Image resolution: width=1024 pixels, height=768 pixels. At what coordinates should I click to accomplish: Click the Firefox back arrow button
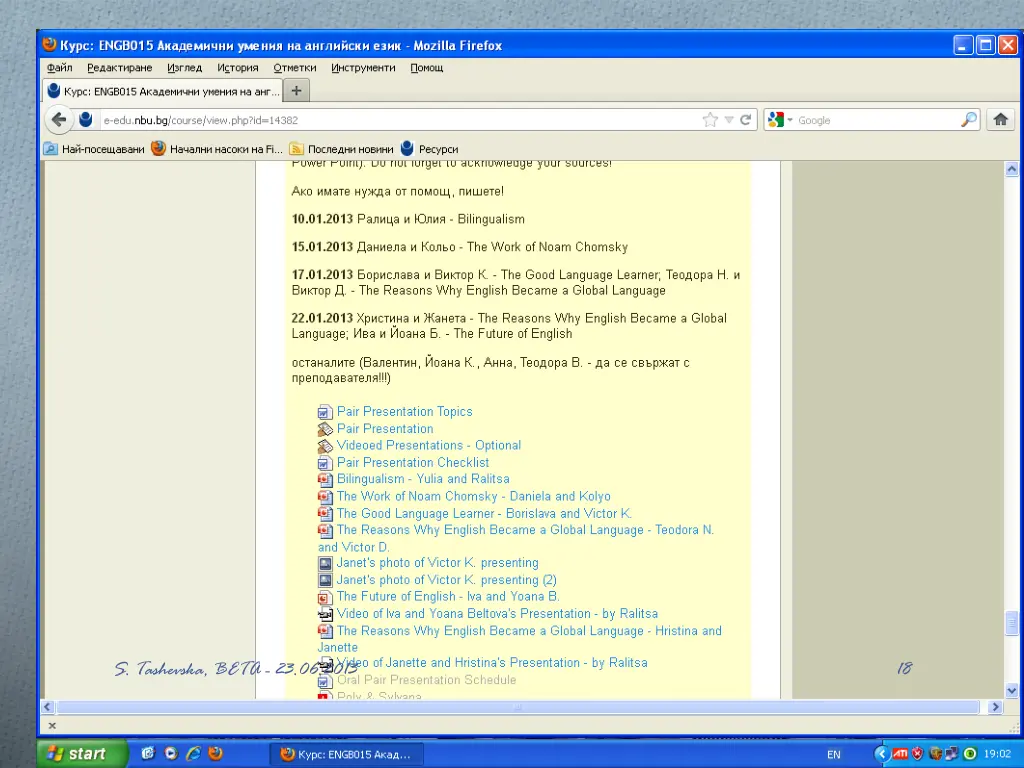59,120
